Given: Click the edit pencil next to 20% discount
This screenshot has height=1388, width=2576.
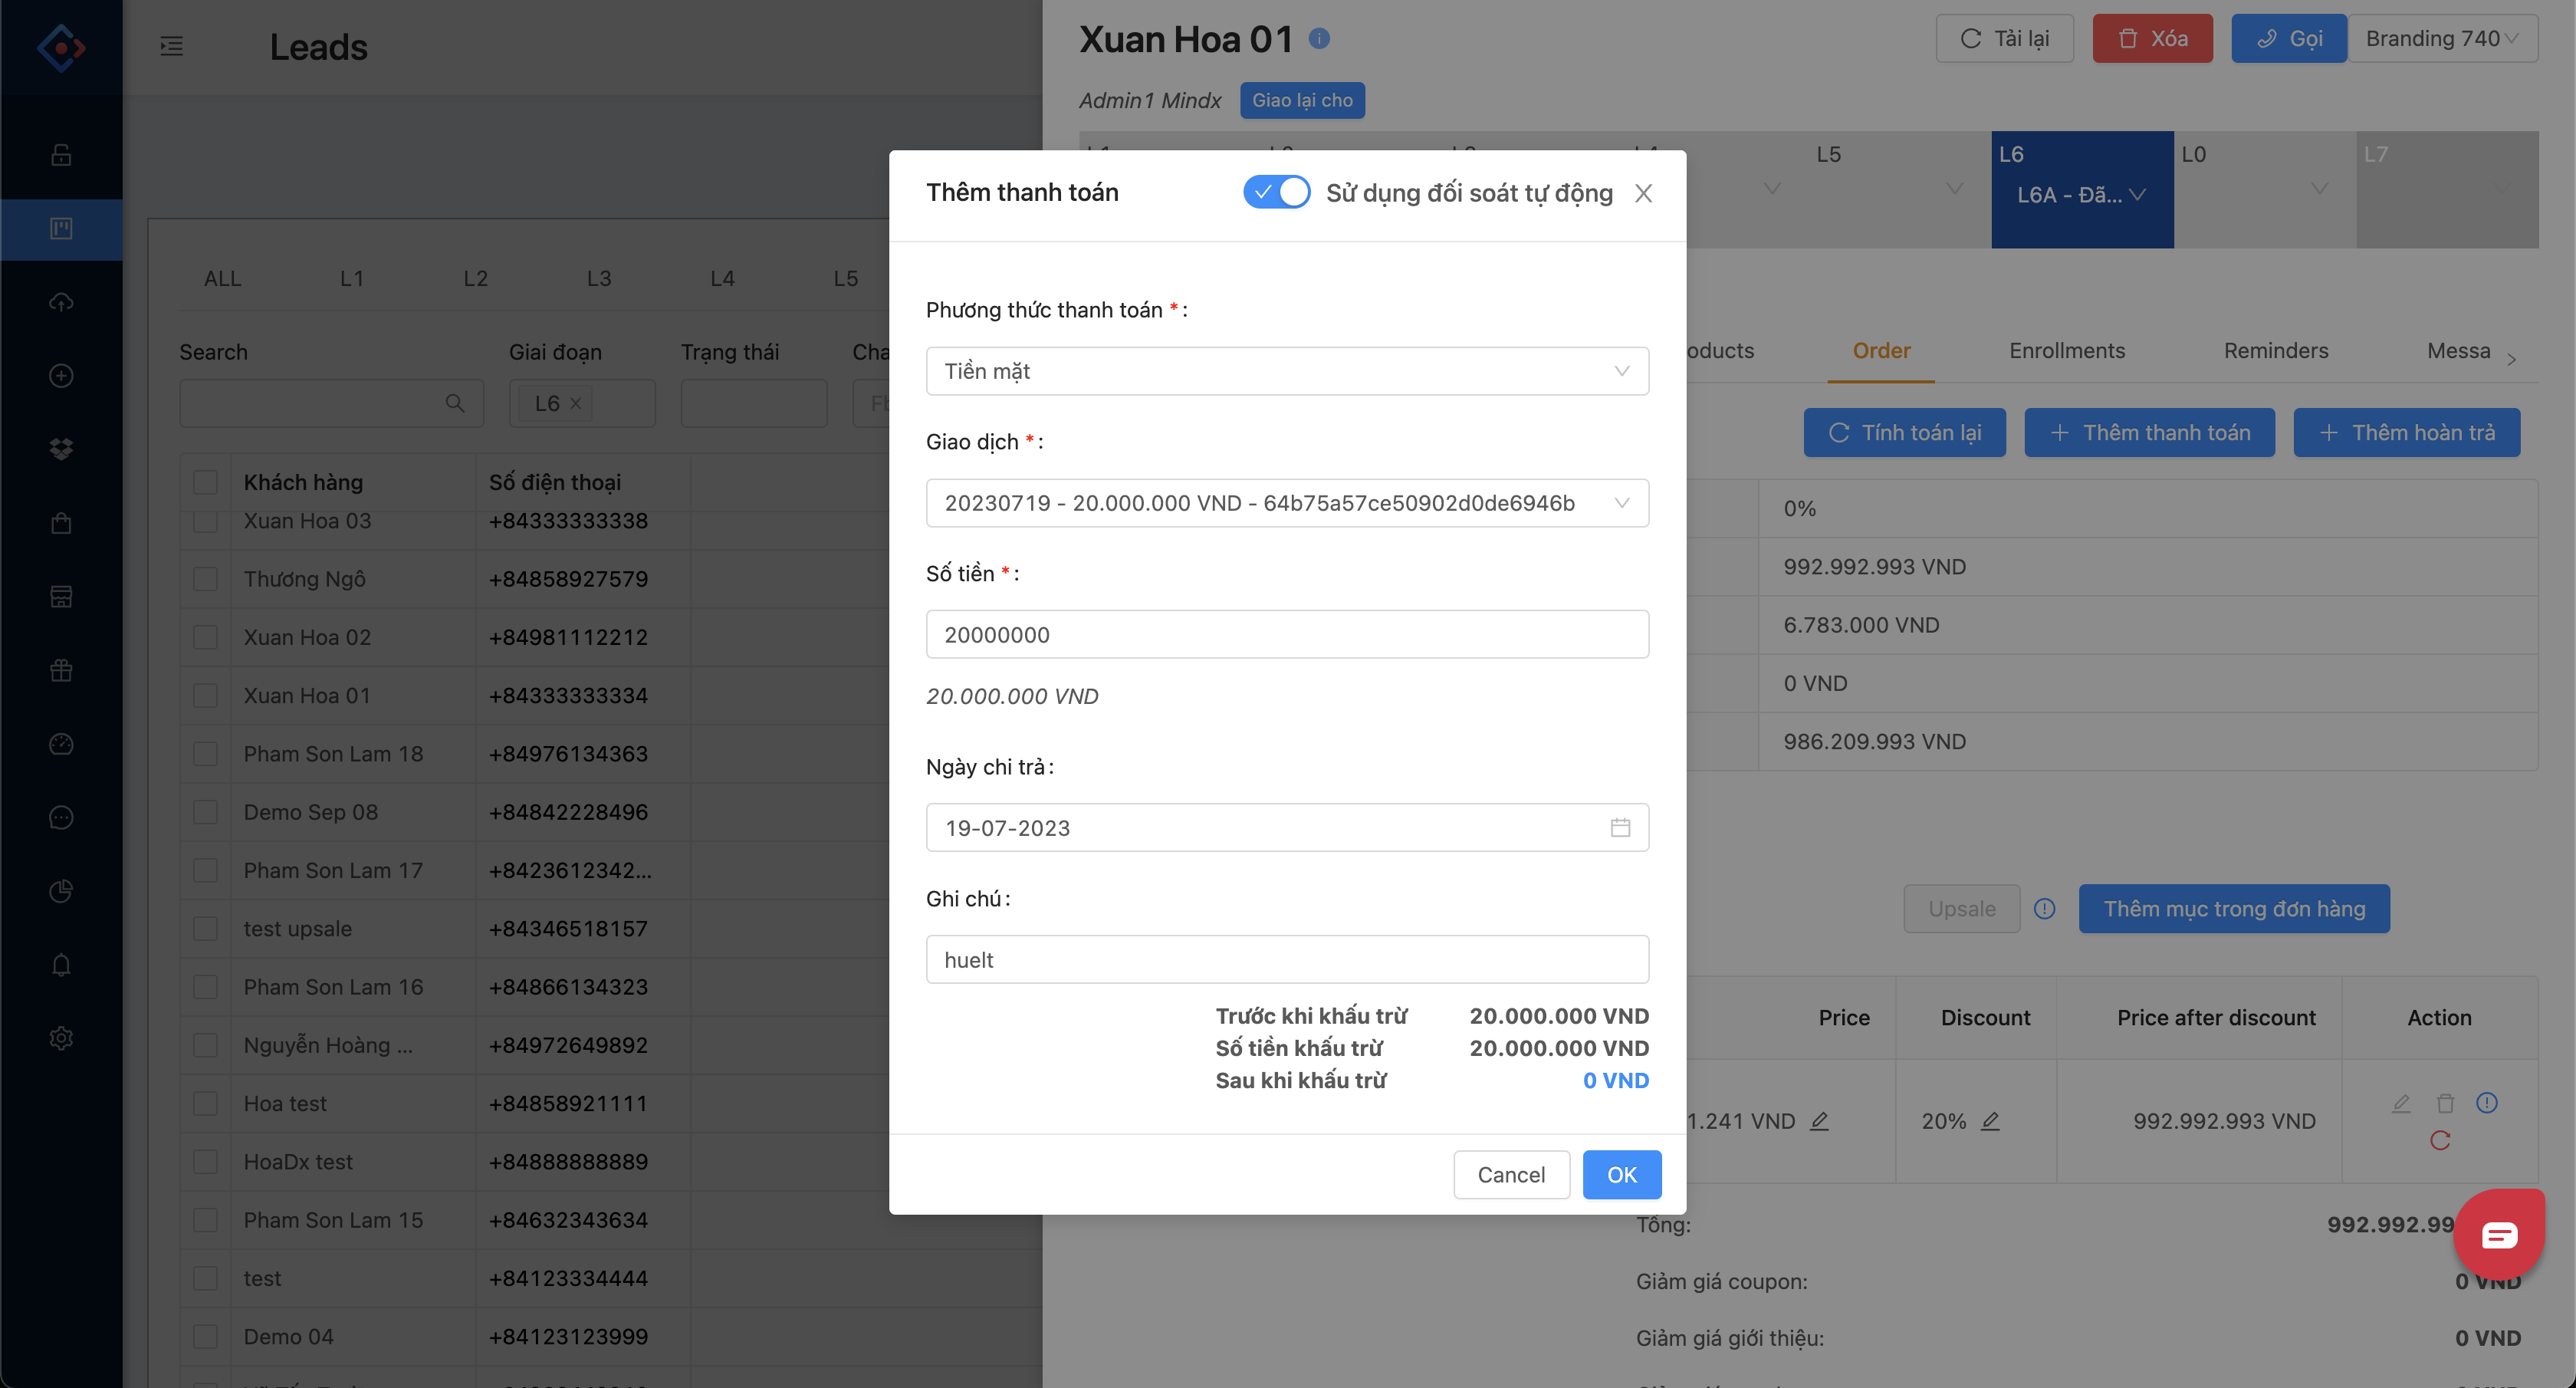Looking at the screenshot, I should [x=1990, y=1121].
